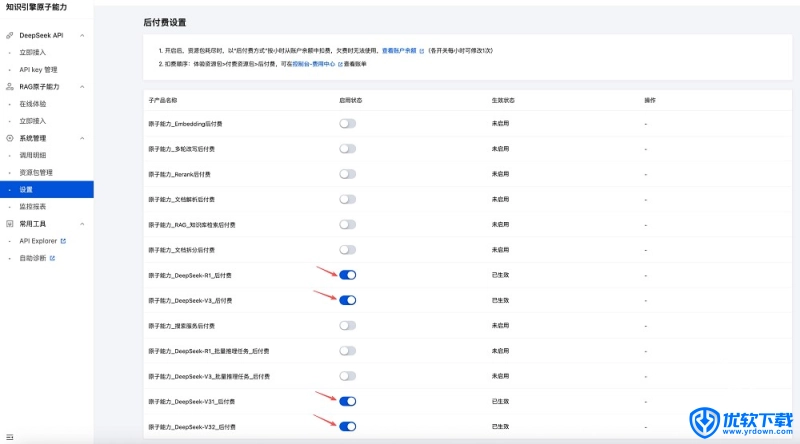Click the 常用工具 section icon

click(10, 224)
